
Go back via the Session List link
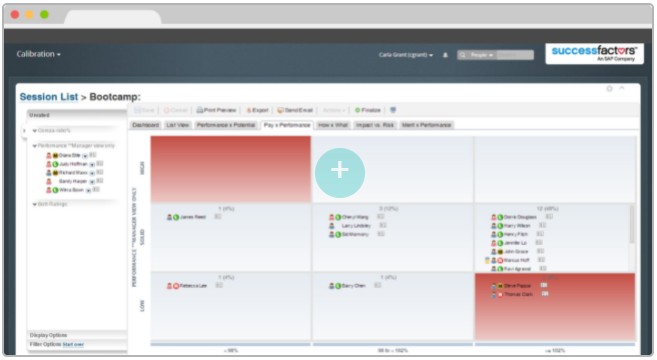(x=49, y=97)
